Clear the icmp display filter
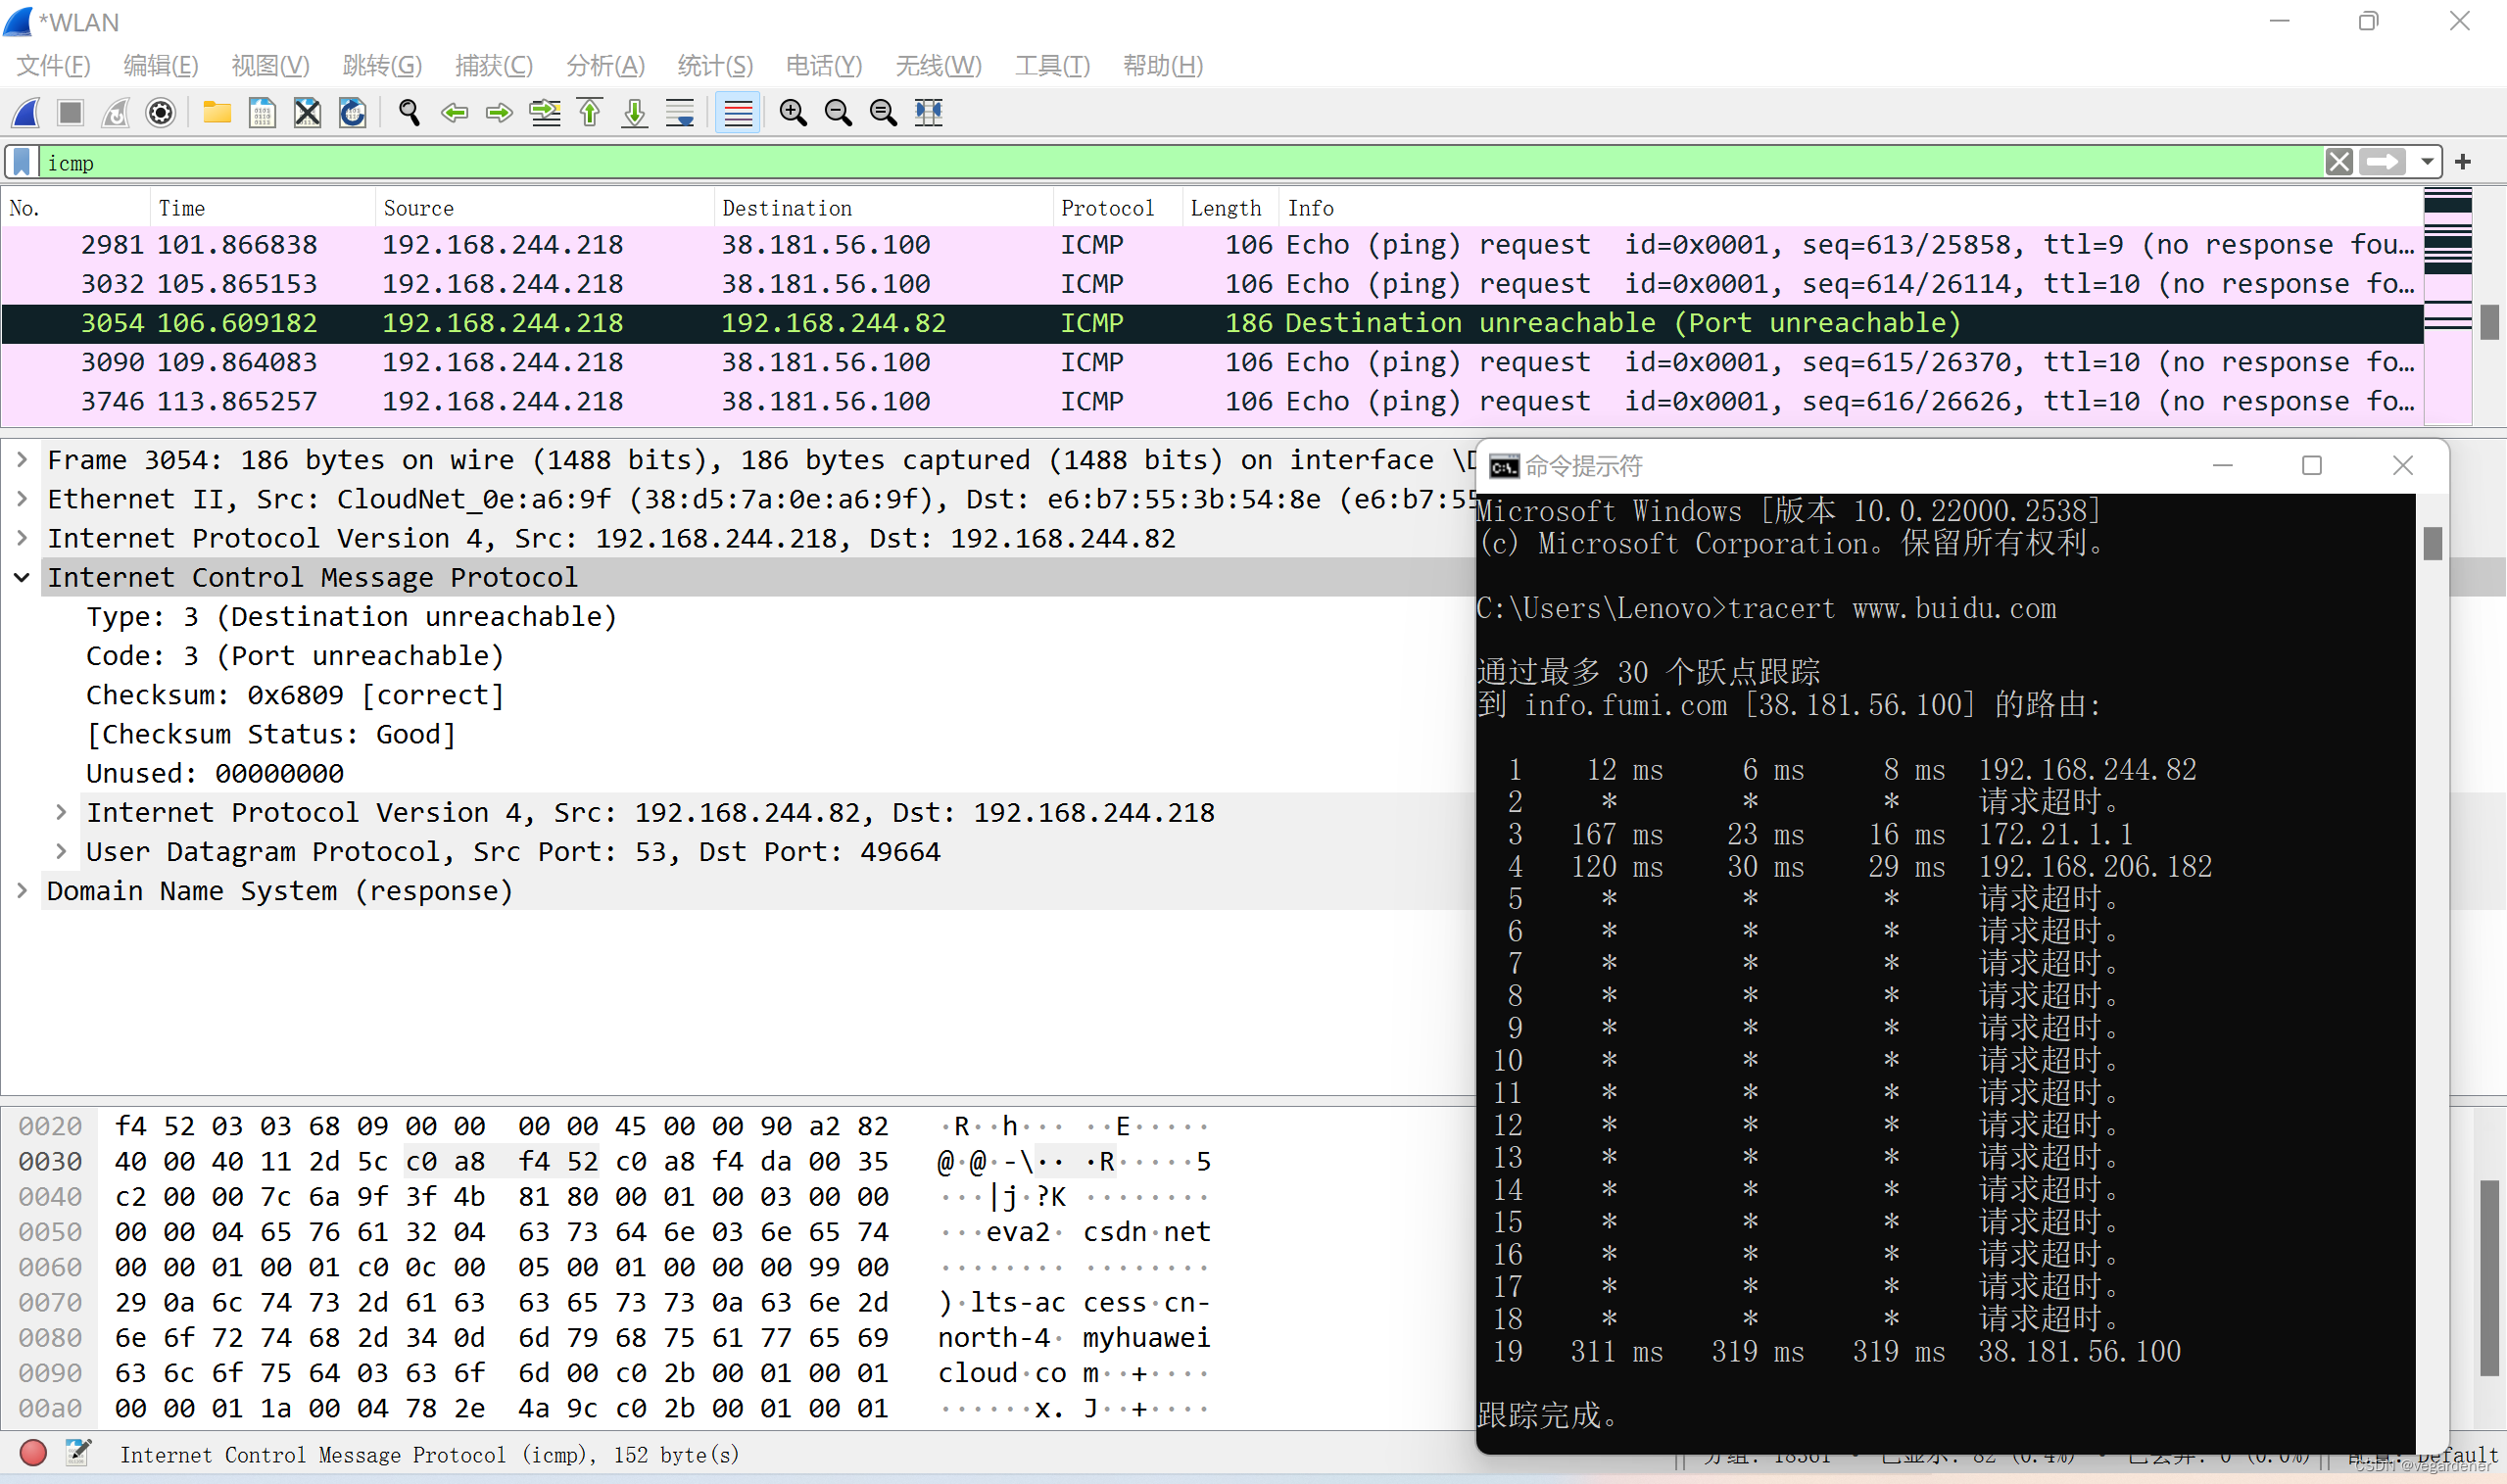 [x=2338, y=162]
